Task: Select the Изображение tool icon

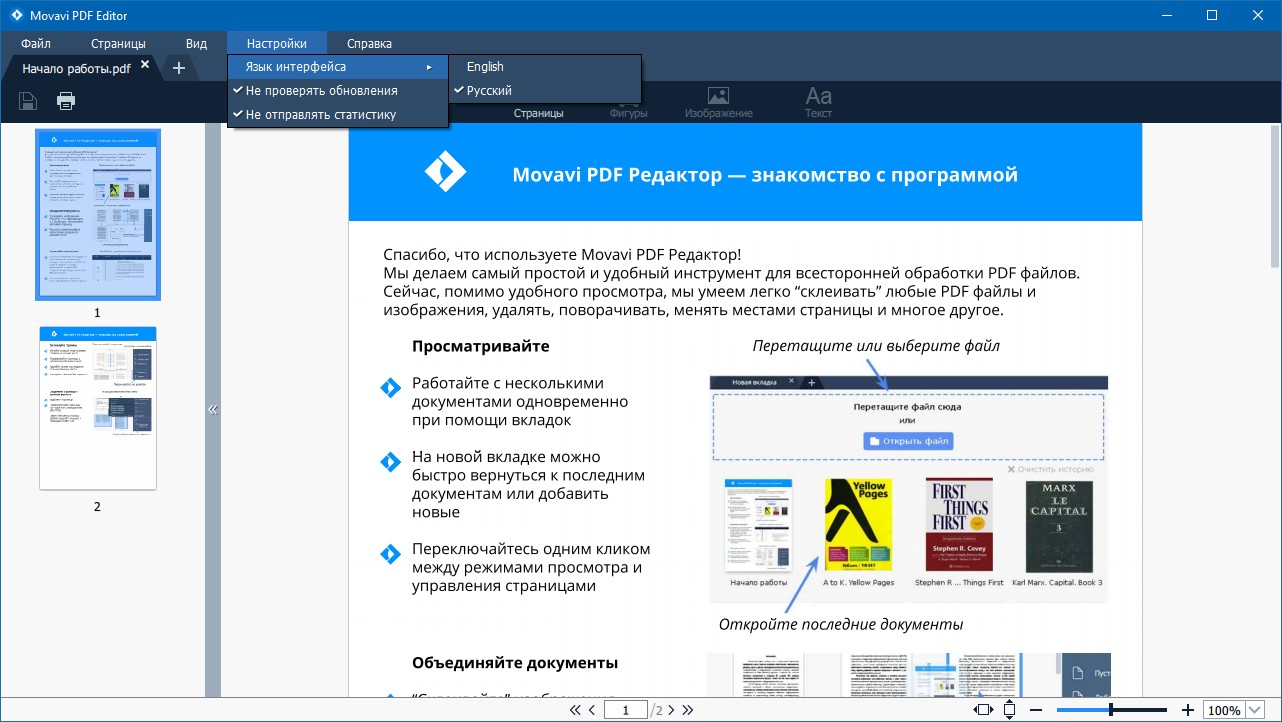Action: [718, 103]
